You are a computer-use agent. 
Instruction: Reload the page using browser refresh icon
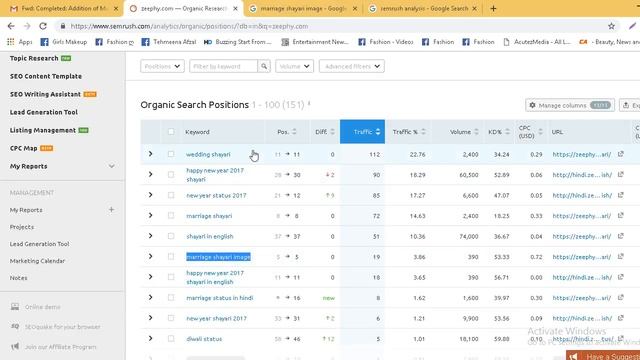[43, 26]
